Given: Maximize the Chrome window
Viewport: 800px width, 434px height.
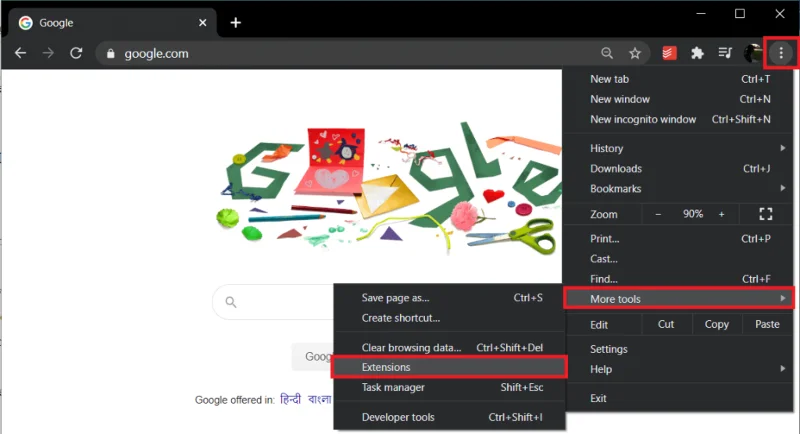Looking at the screenshot, I should pos(740,14).
